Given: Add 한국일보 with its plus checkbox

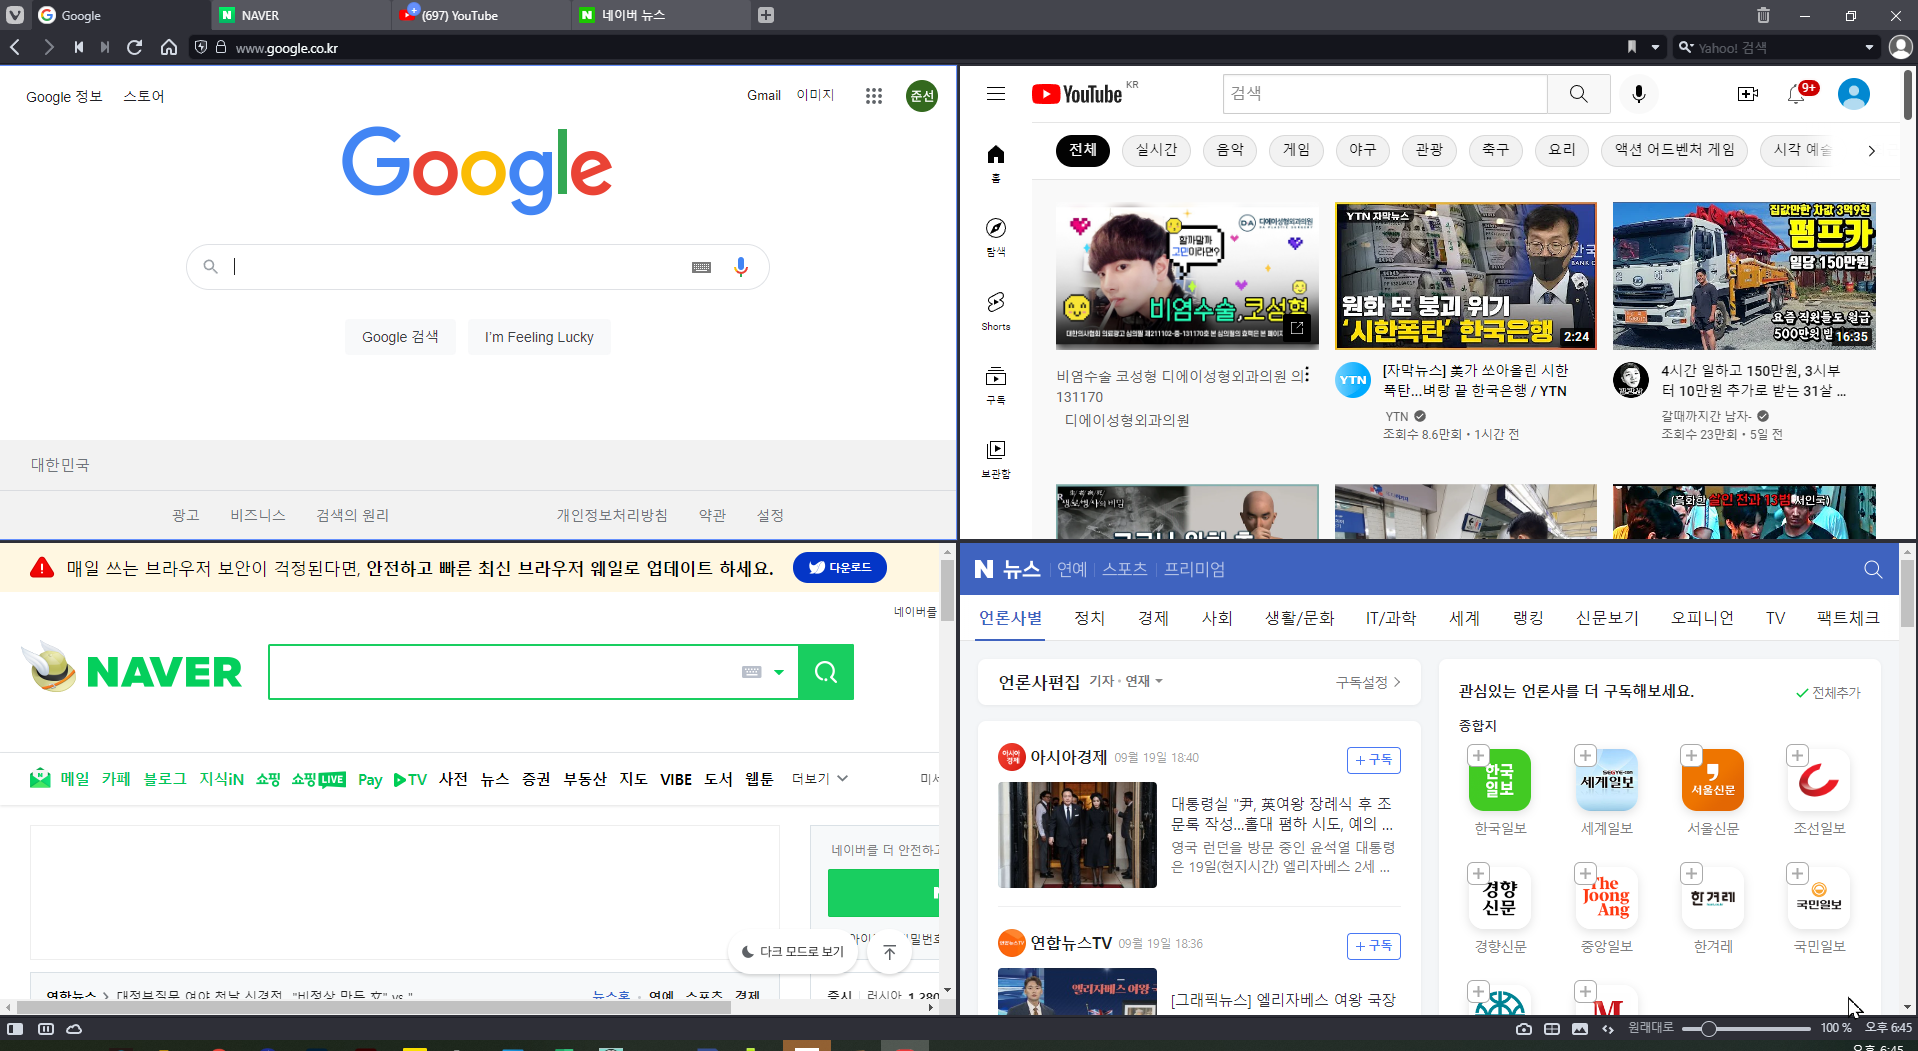Looking at the screenshot, I should 1478,756.
